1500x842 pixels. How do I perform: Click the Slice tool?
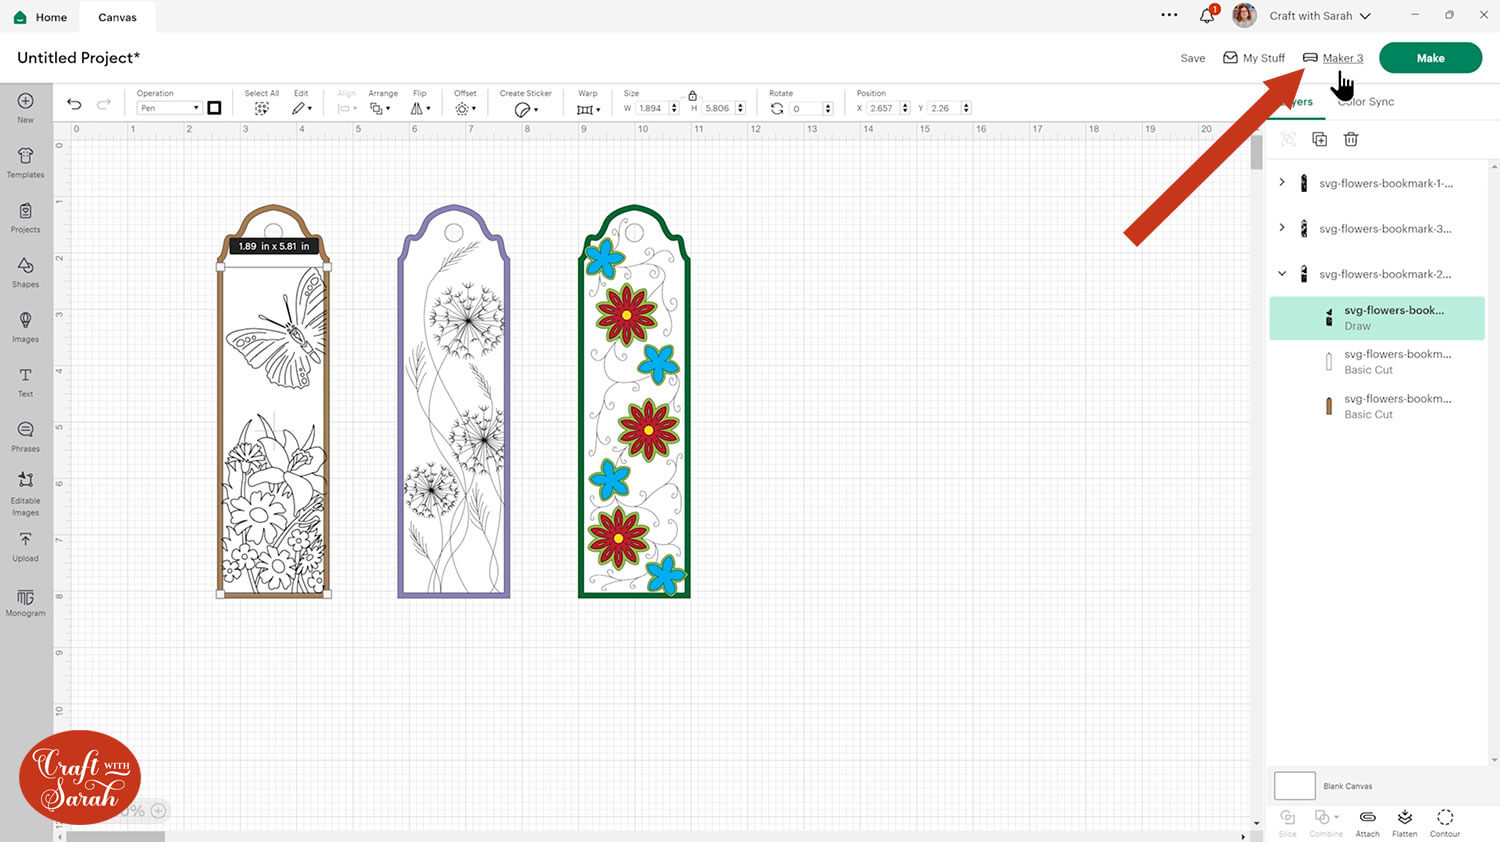(1287, 823)
